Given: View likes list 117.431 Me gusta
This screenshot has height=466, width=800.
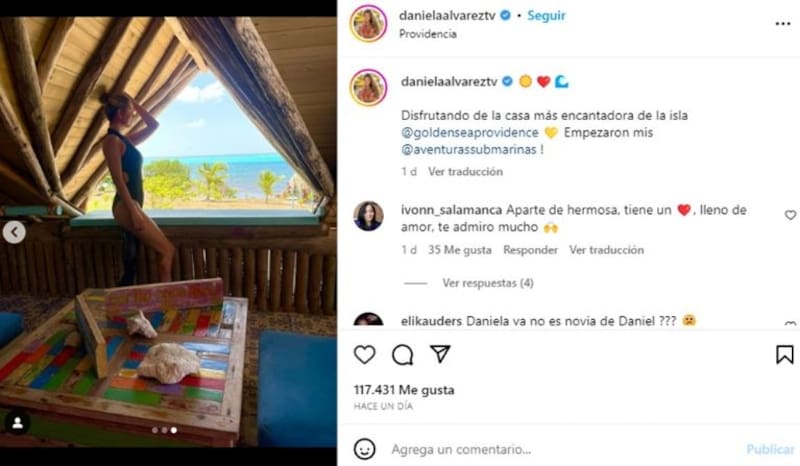Looking at the screenshot, I should click(x=404, y=390).
